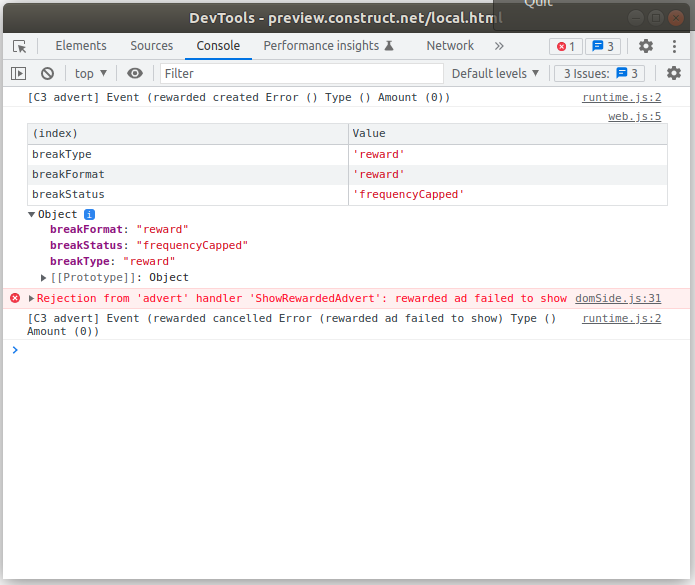Viewport: 695px width, 585px height.
Task: Minimize the DevTools window
Action: tap(636, 18)
